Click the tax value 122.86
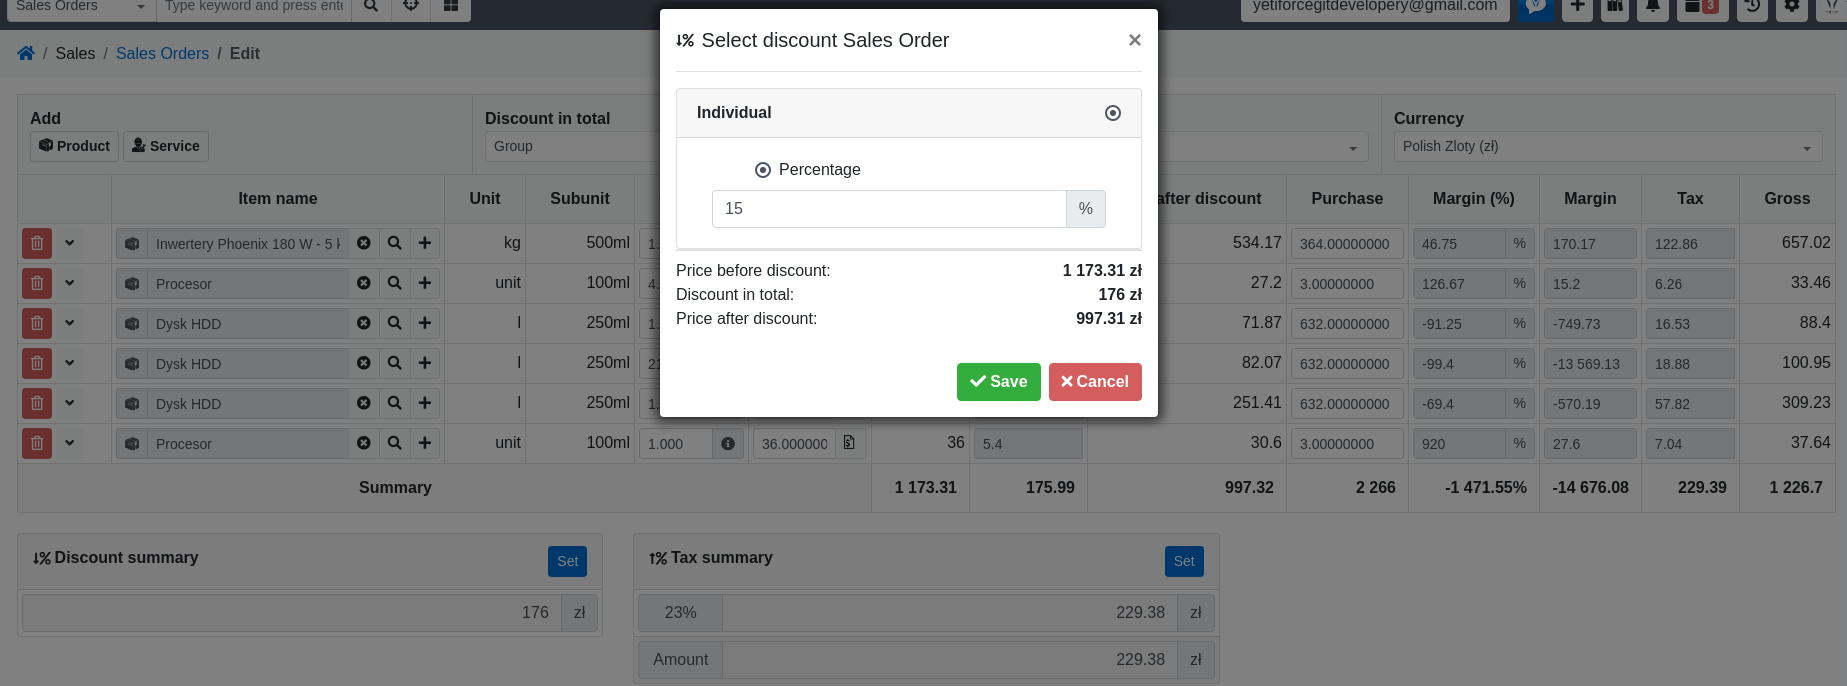 pos(1690,244)
